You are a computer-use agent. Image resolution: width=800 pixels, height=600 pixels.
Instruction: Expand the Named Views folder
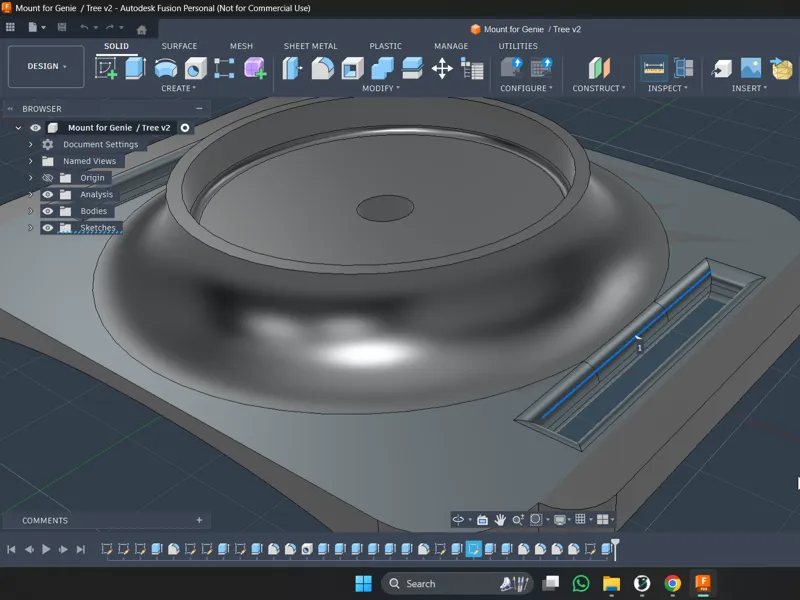point(31,161)
